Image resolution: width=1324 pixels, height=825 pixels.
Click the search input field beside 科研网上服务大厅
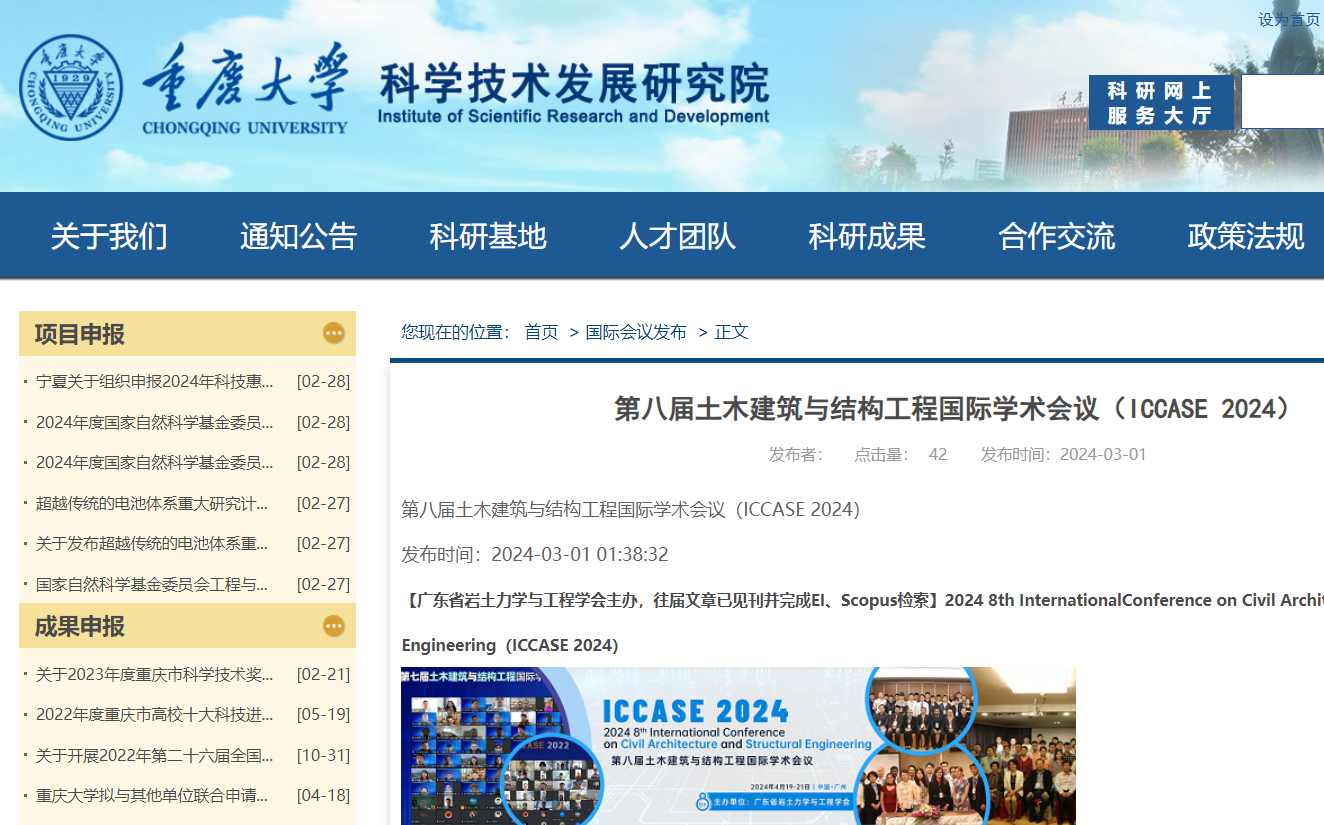[x=1282, y=103]
